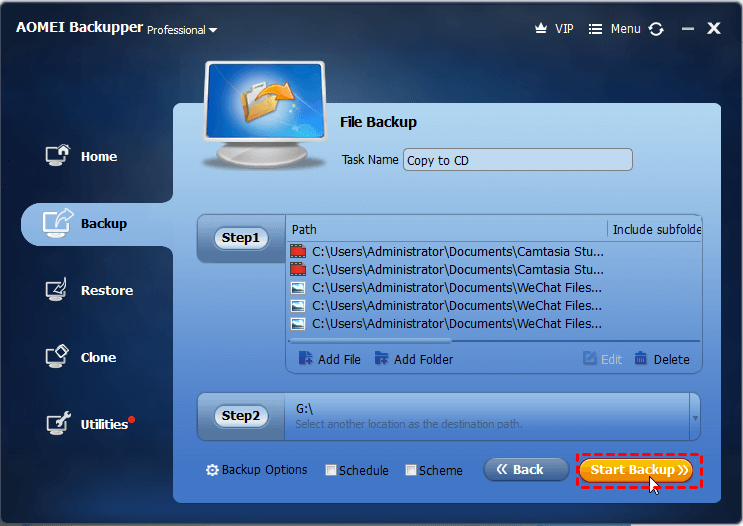Click first Camtasia Stu video file icon
Screen dimensions: 743x526
pos(298,251)
